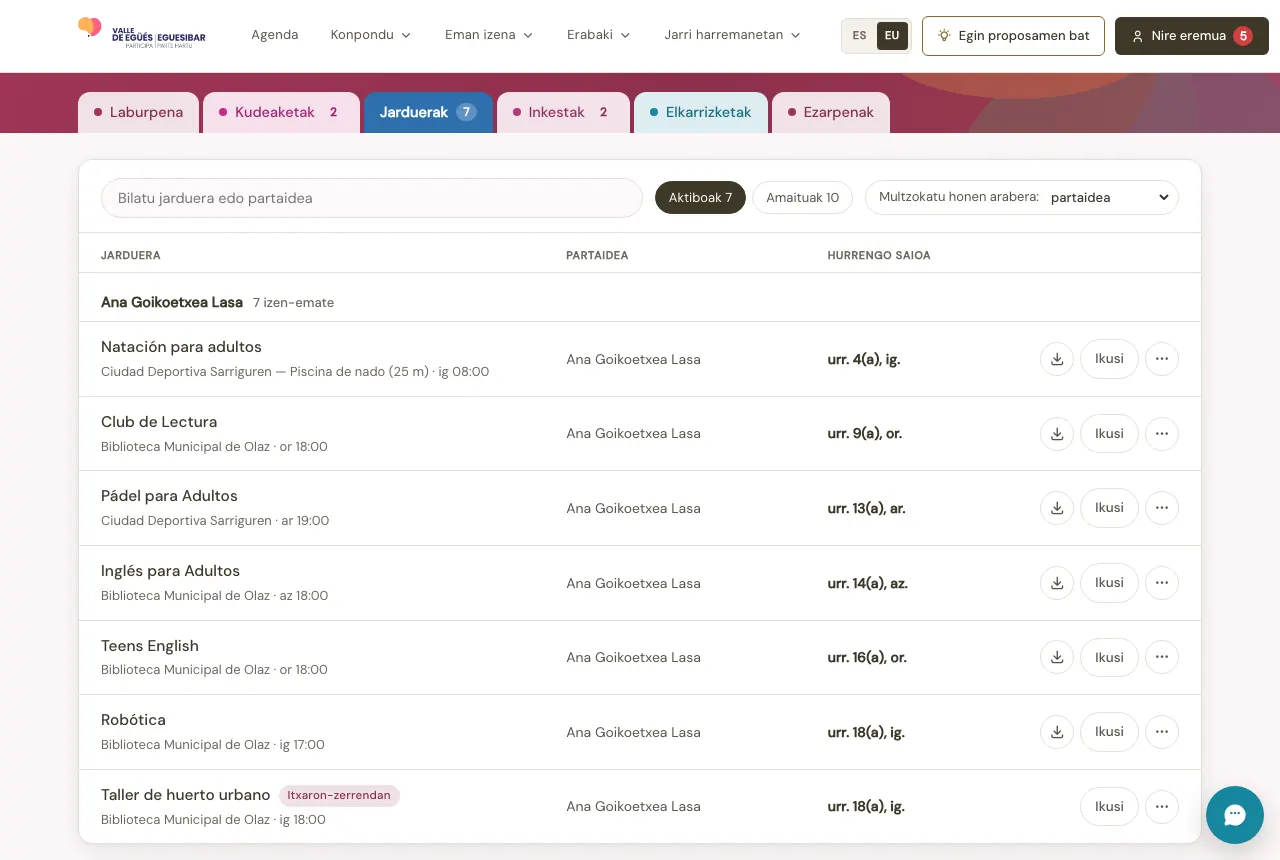
Task: Switch to the Inkestak tab
Action: [x=563, y=113]
